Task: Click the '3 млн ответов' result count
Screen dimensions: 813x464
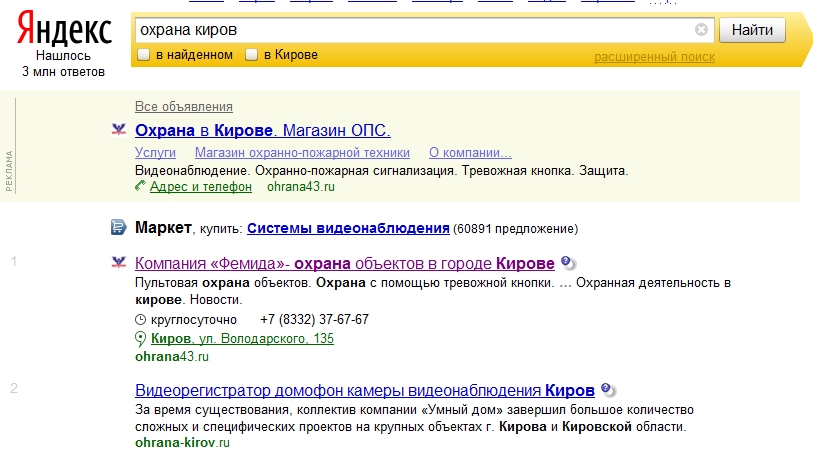Action: coord(63,72)
